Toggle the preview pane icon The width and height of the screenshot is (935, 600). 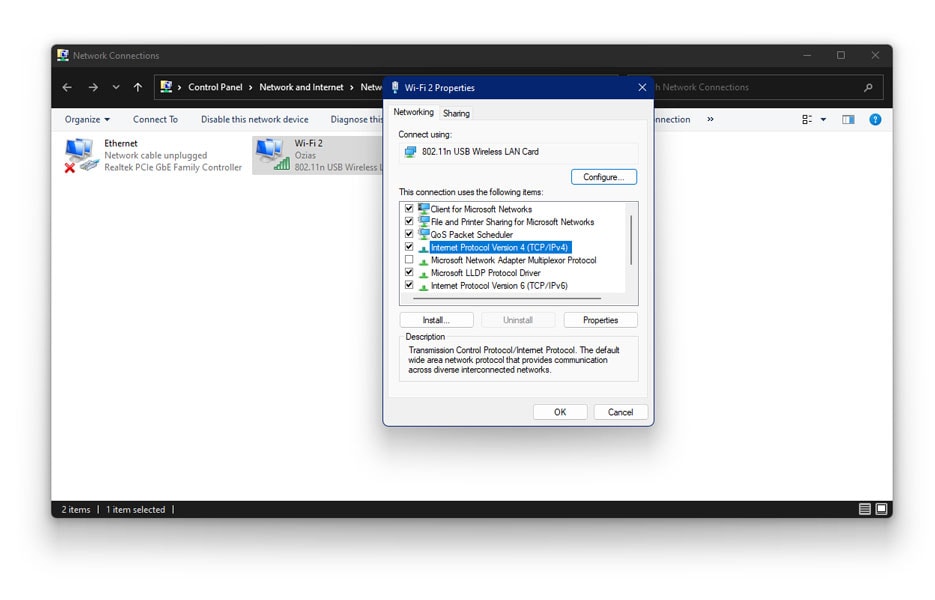point(848,119)
